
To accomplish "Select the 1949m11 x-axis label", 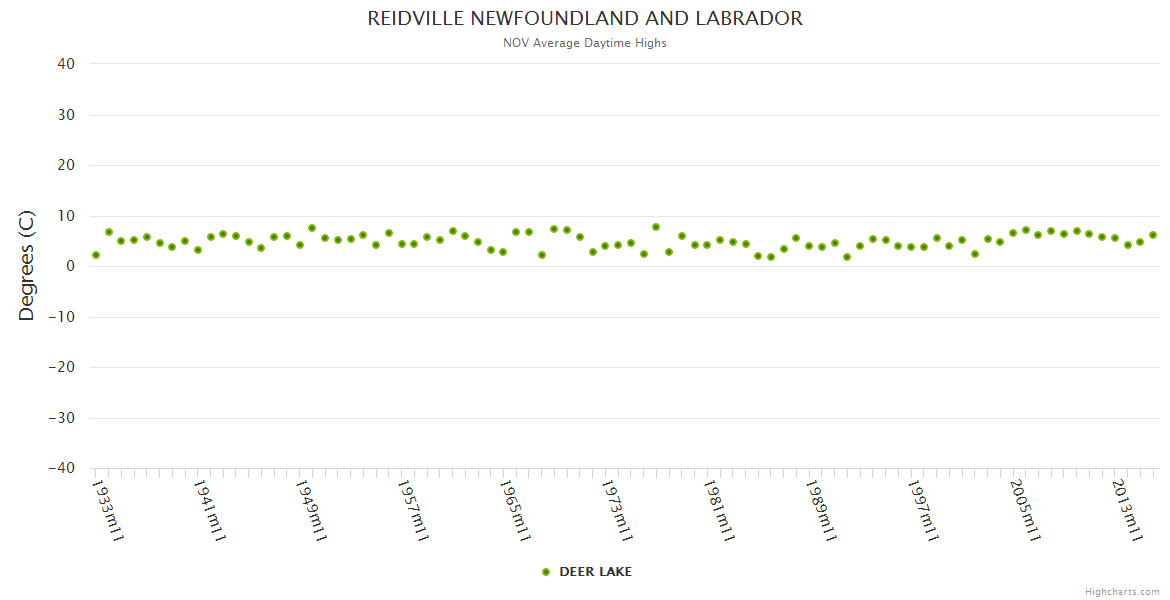I will tap(312, 511).
